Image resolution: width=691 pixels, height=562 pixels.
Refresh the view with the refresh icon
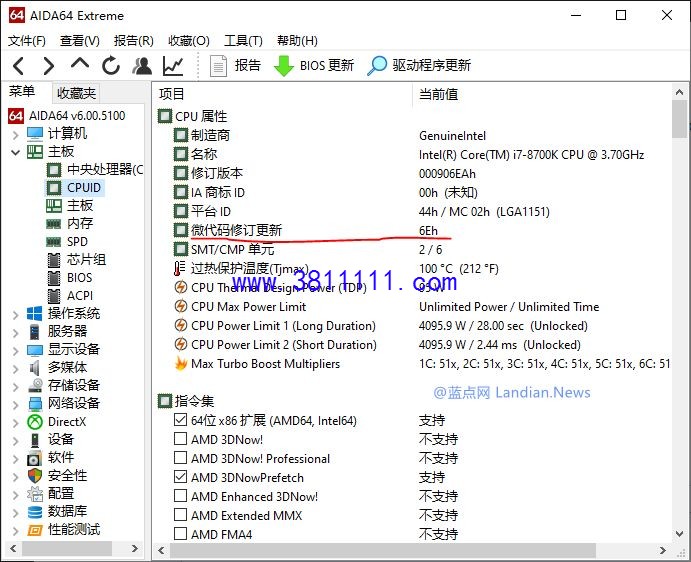tap(111, 66)
